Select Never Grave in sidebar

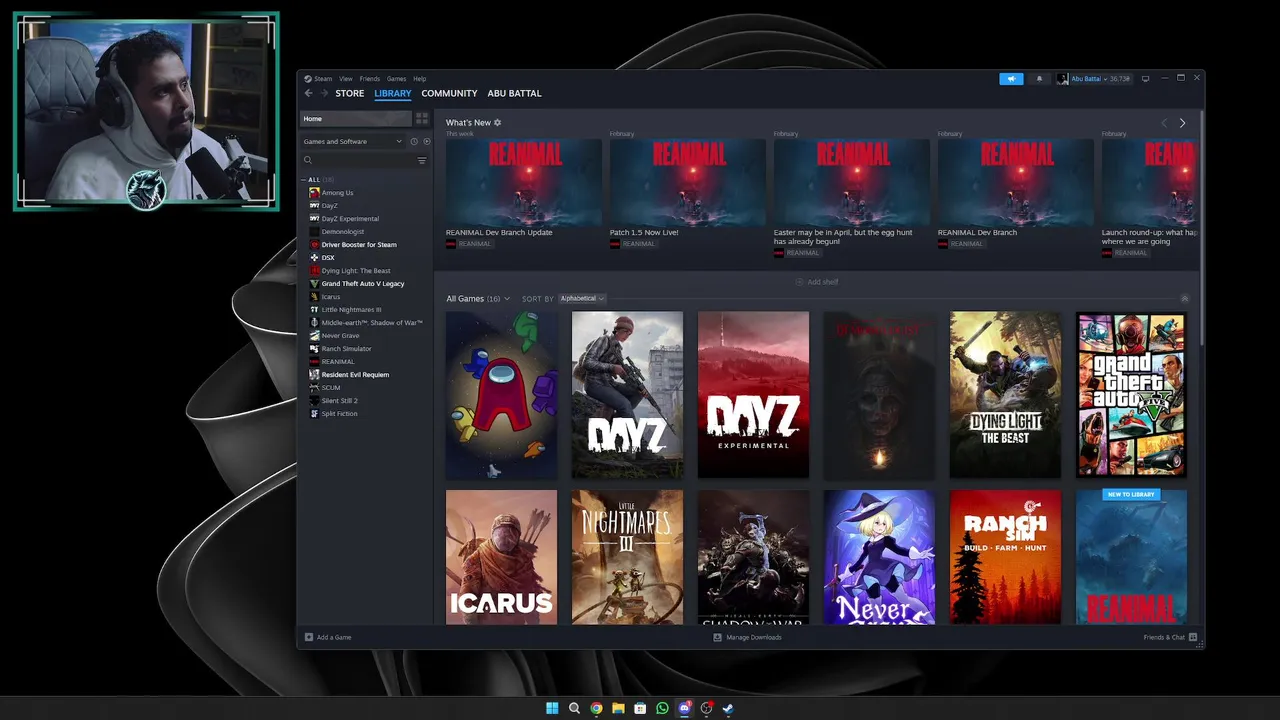coord(340,335)
